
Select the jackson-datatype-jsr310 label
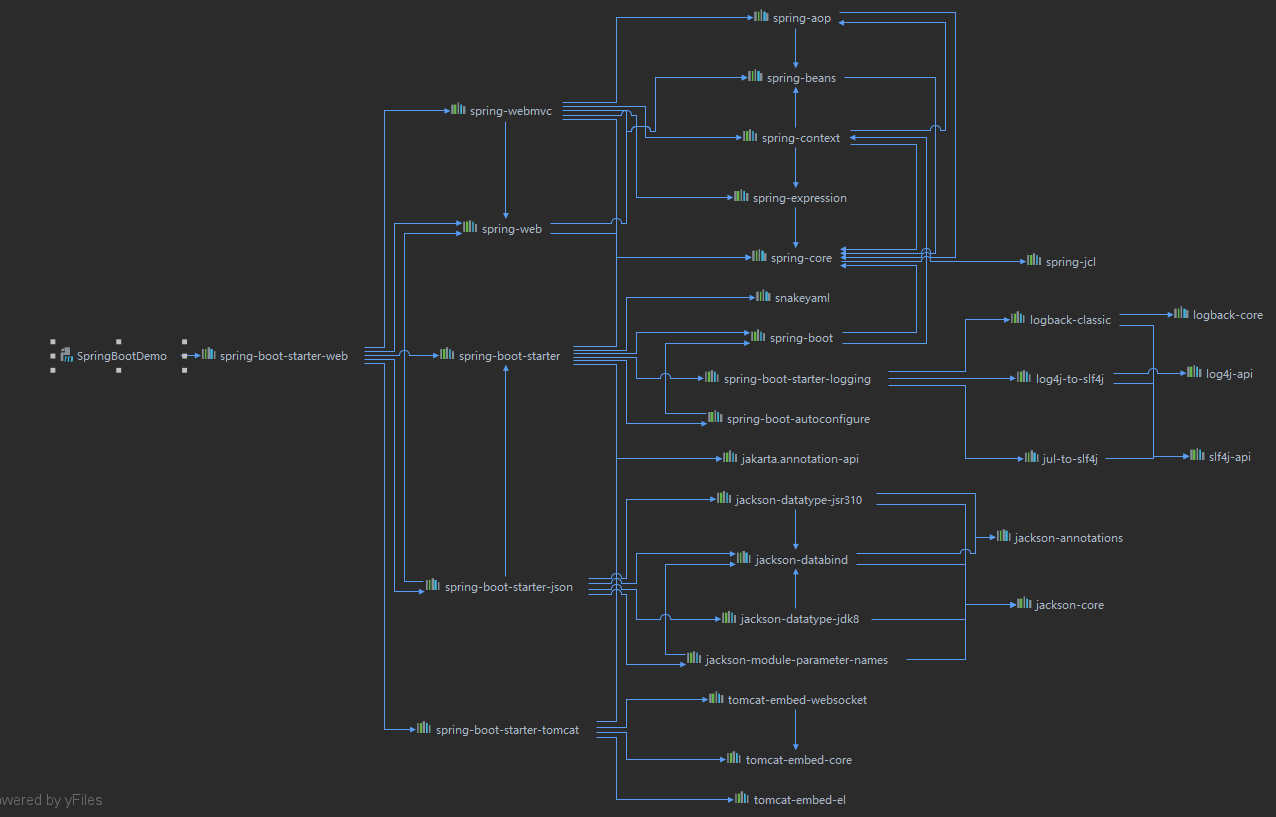799,499
